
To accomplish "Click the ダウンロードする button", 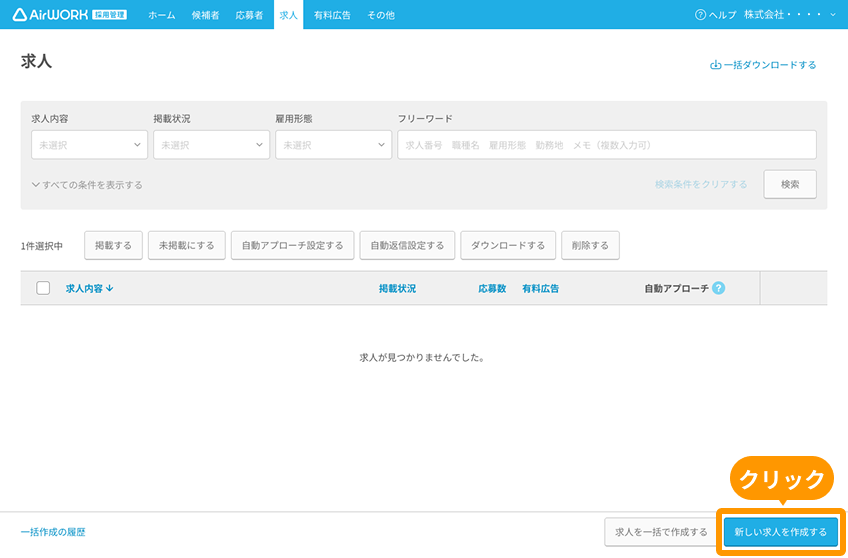I will click(x=508, y=245).
